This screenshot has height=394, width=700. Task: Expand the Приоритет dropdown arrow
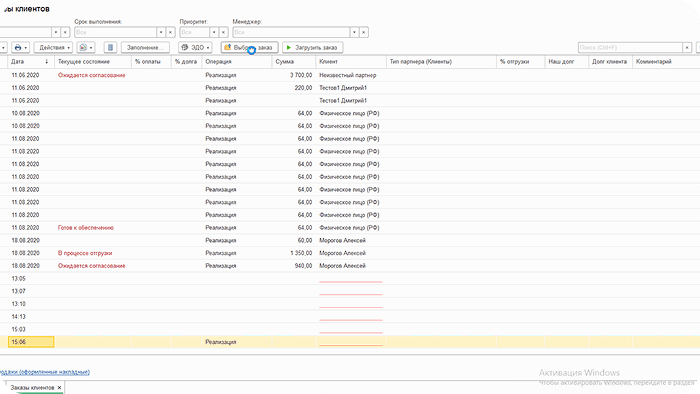pyautogui.click(x=214, y=32)
